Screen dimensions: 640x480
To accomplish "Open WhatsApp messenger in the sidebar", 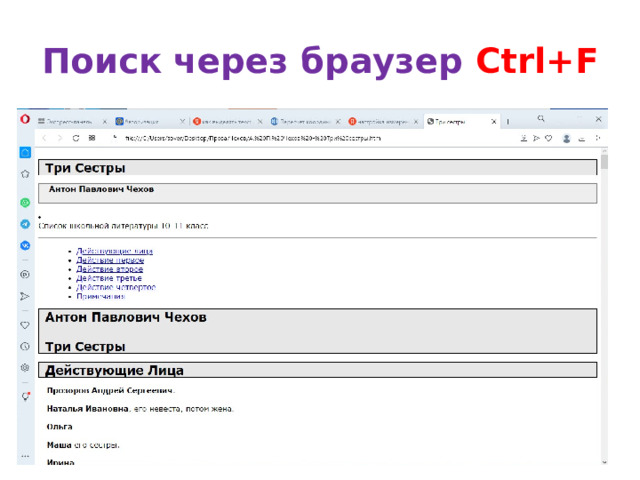I will [x=25, y=202].
